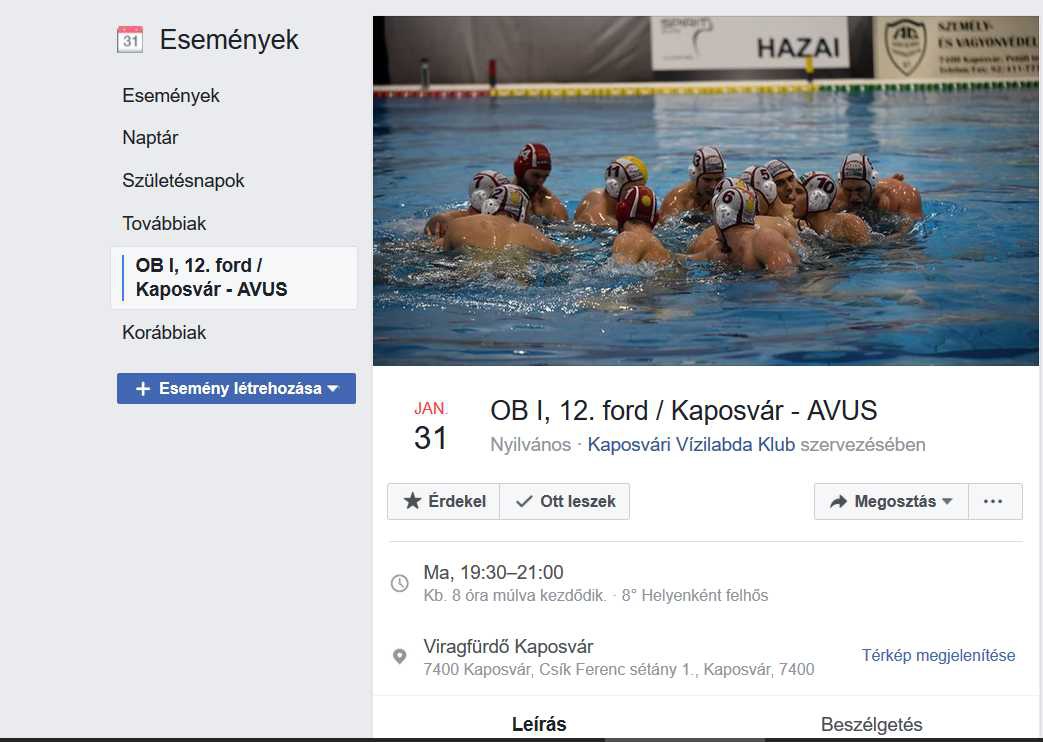
Task: Click the location pin icon beside Viragfürdő
Action: (x=399, y=657)
